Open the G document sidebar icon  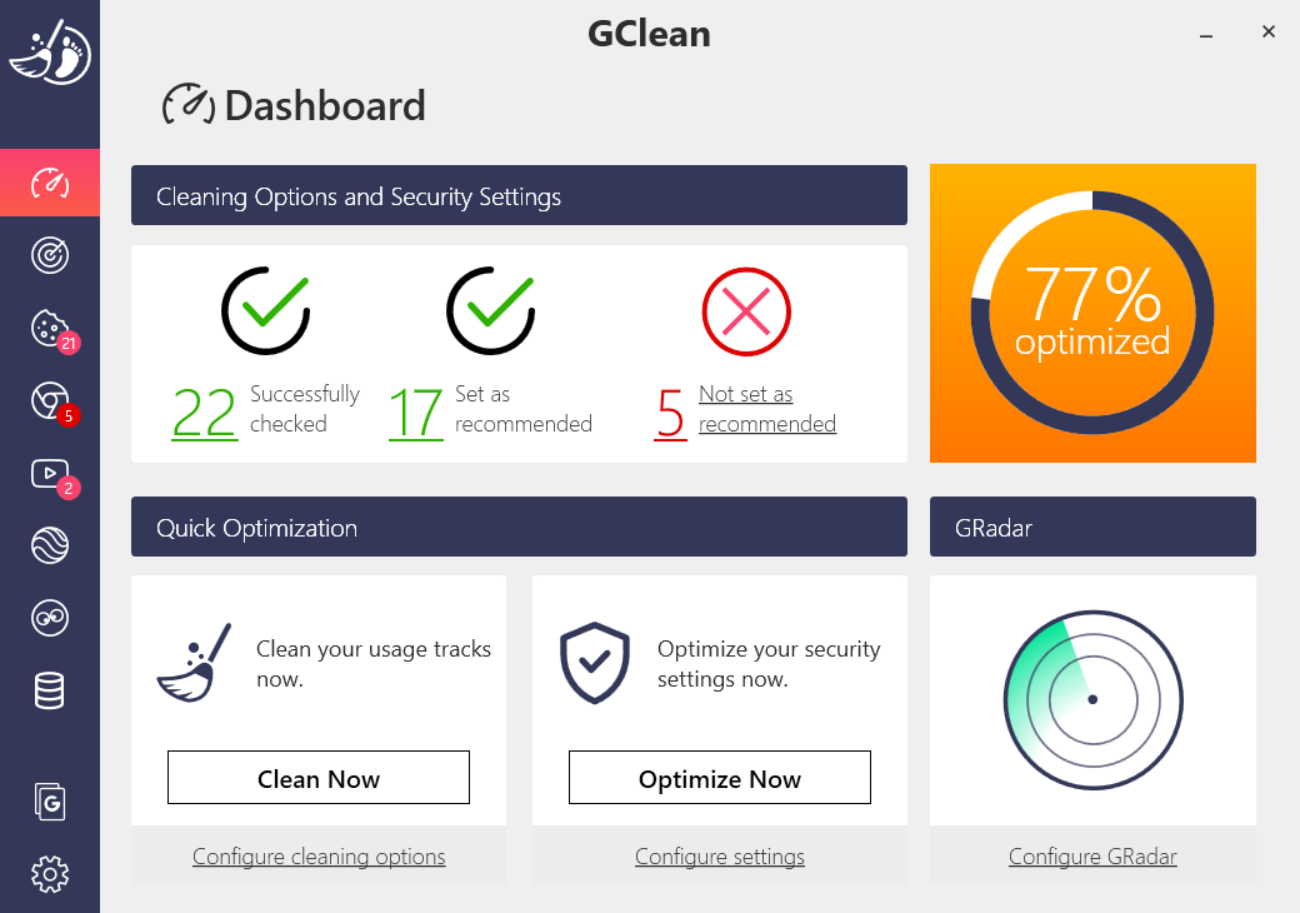click(x=50, y=802)
